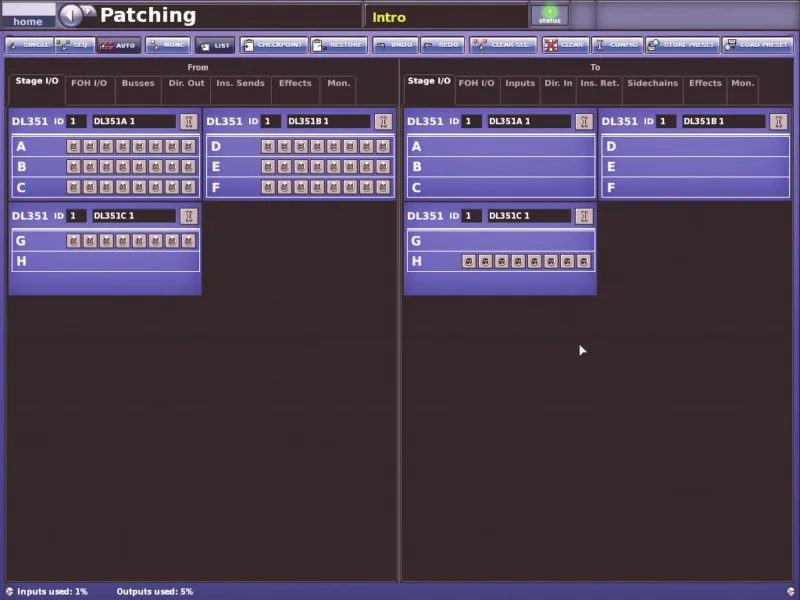Click the To card row D

click(696, 146)
